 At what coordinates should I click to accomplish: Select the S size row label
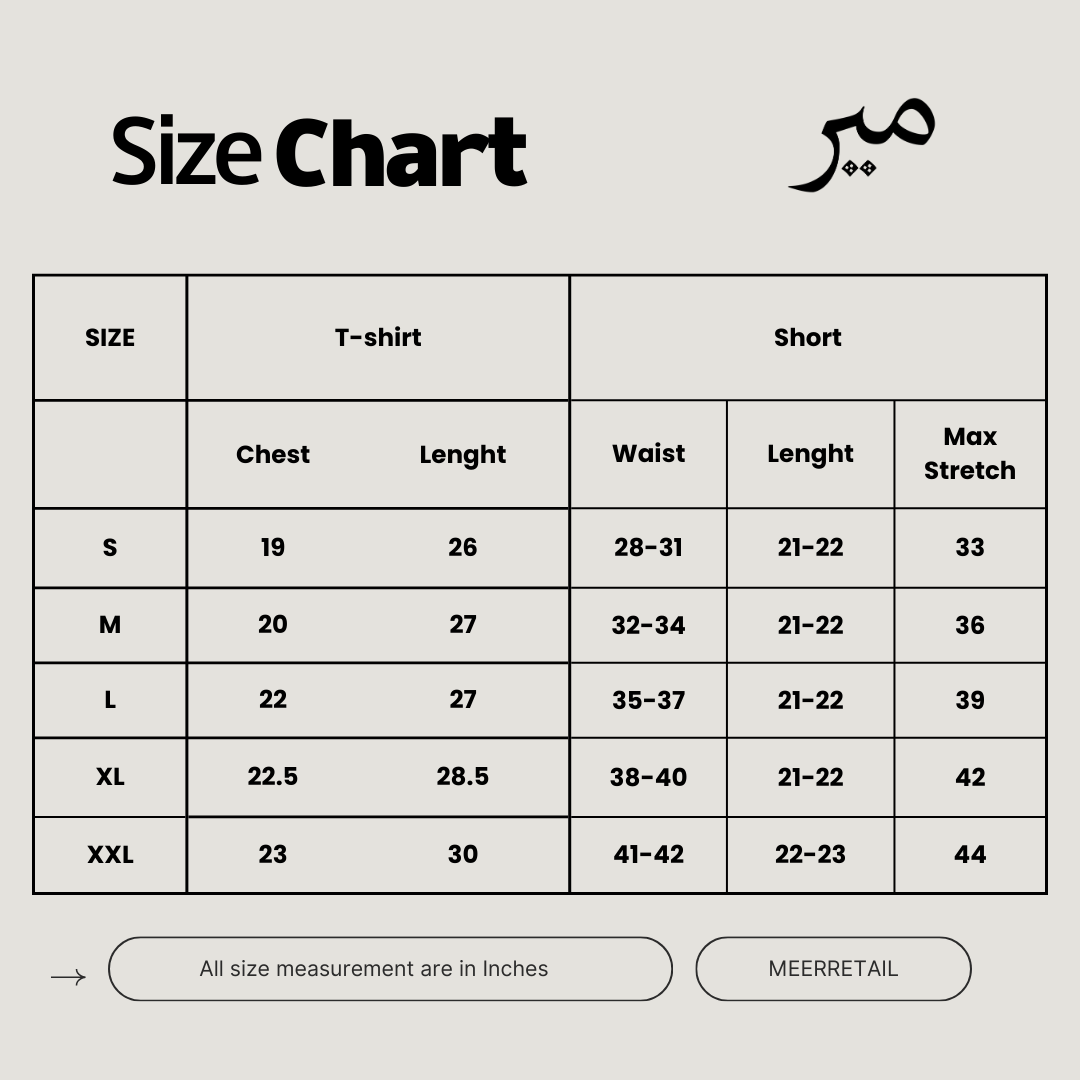[x=110, y=547]
